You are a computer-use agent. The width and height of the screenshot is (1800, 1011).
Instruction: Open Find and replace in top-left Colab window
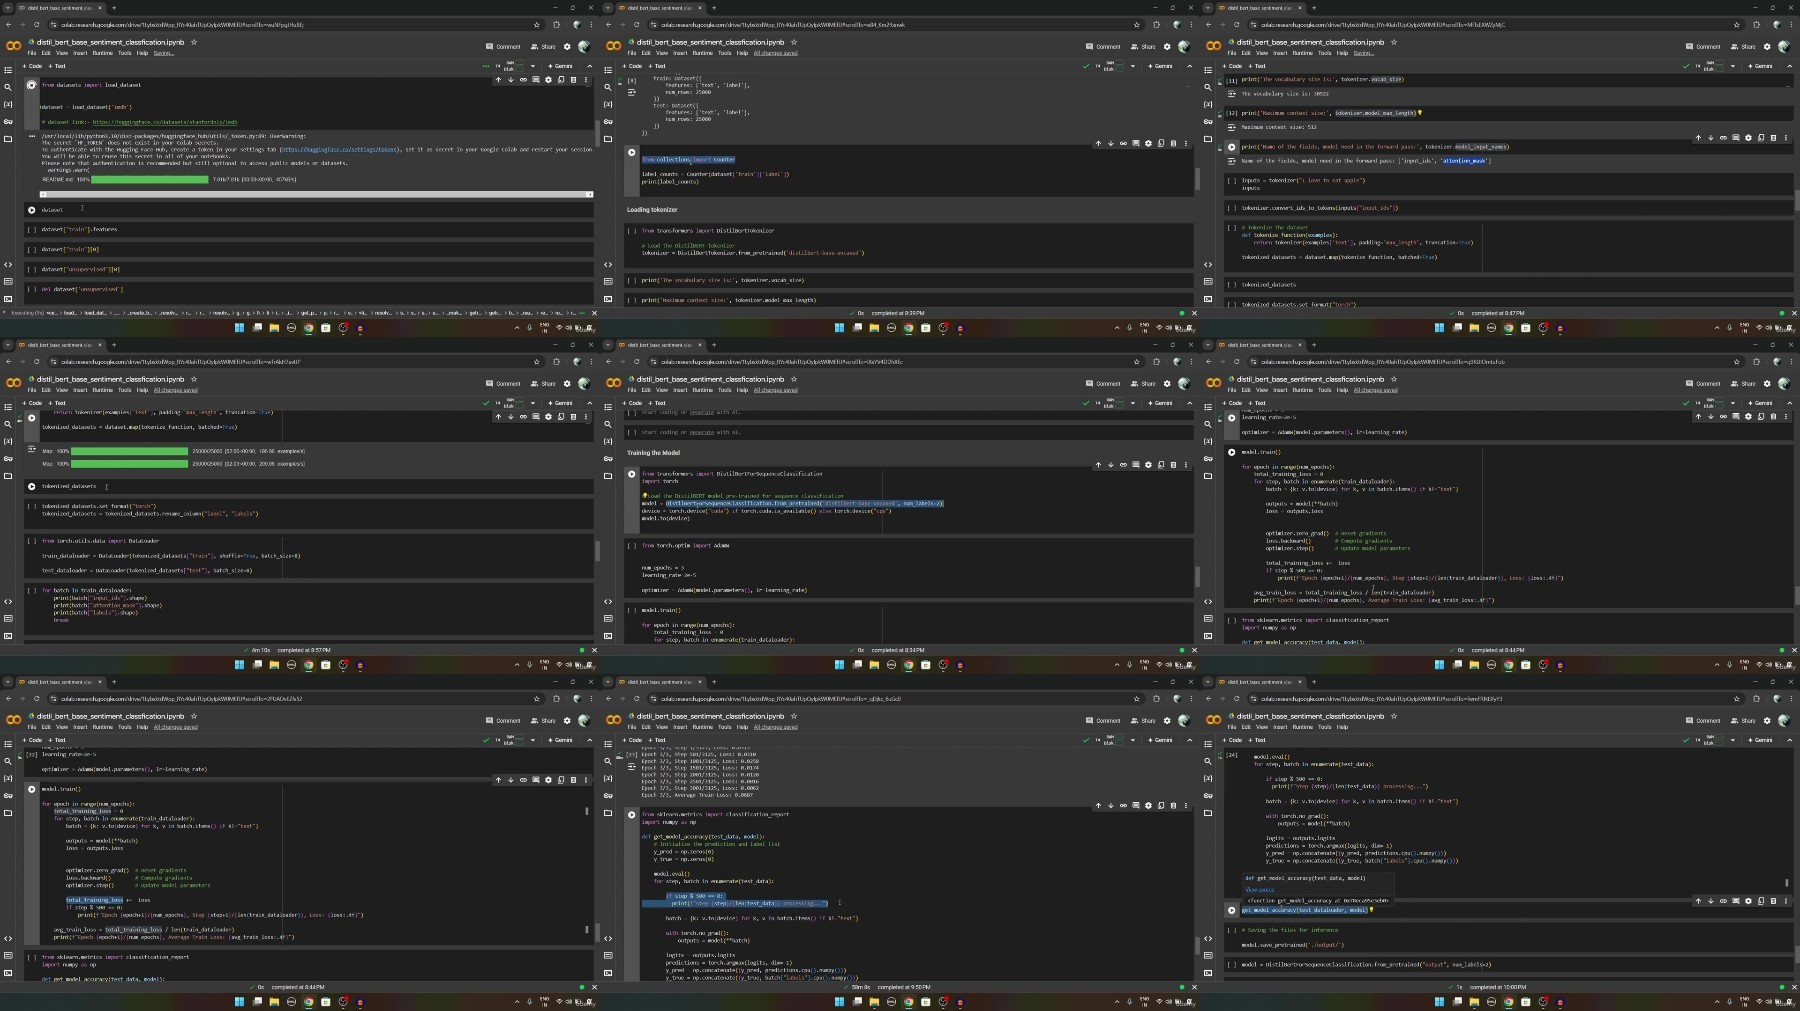pyautogui.click(x=8, y=87)
